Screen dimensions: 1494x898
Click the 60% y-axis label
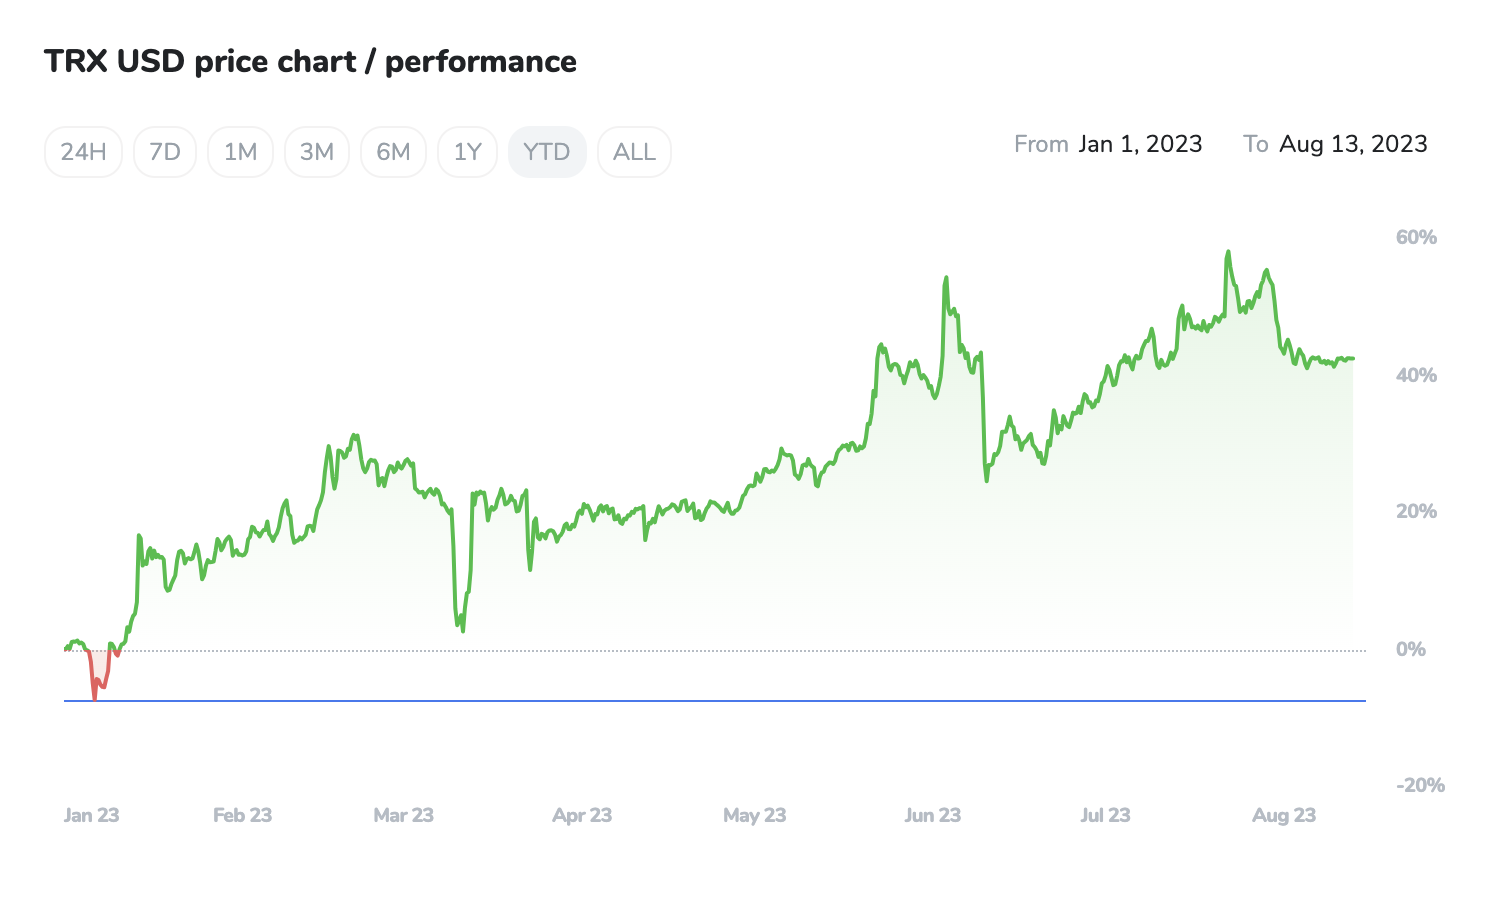(x=1416, y=237)
